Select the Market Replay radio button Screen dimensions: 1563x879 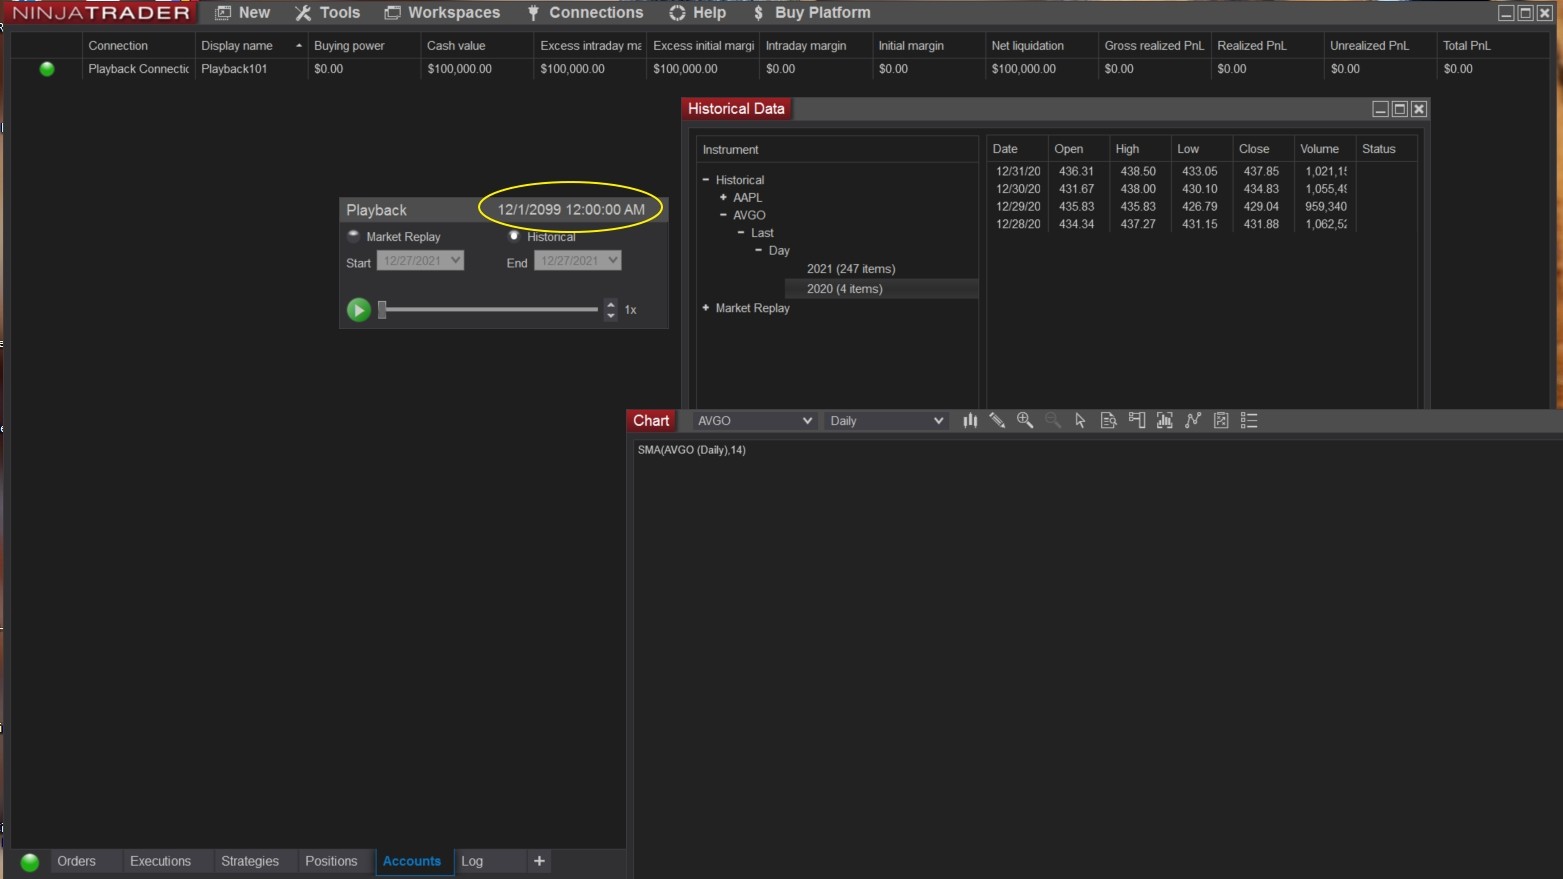click(x=353, y=237)
